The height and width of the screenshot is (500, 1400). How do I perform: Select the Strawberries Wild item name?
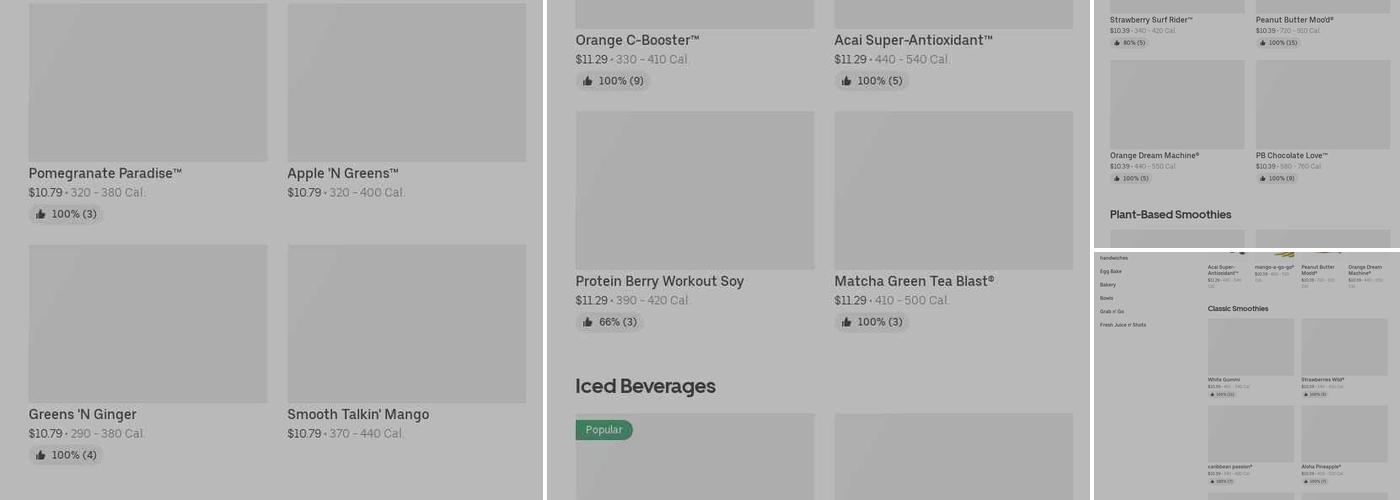pyautogui.click(x=1322, y=380)
